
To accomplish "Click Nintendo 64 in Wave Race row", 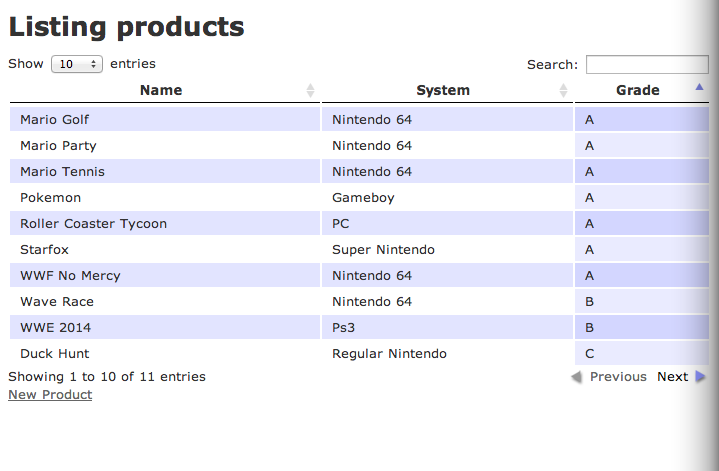I will click(372, 302).
